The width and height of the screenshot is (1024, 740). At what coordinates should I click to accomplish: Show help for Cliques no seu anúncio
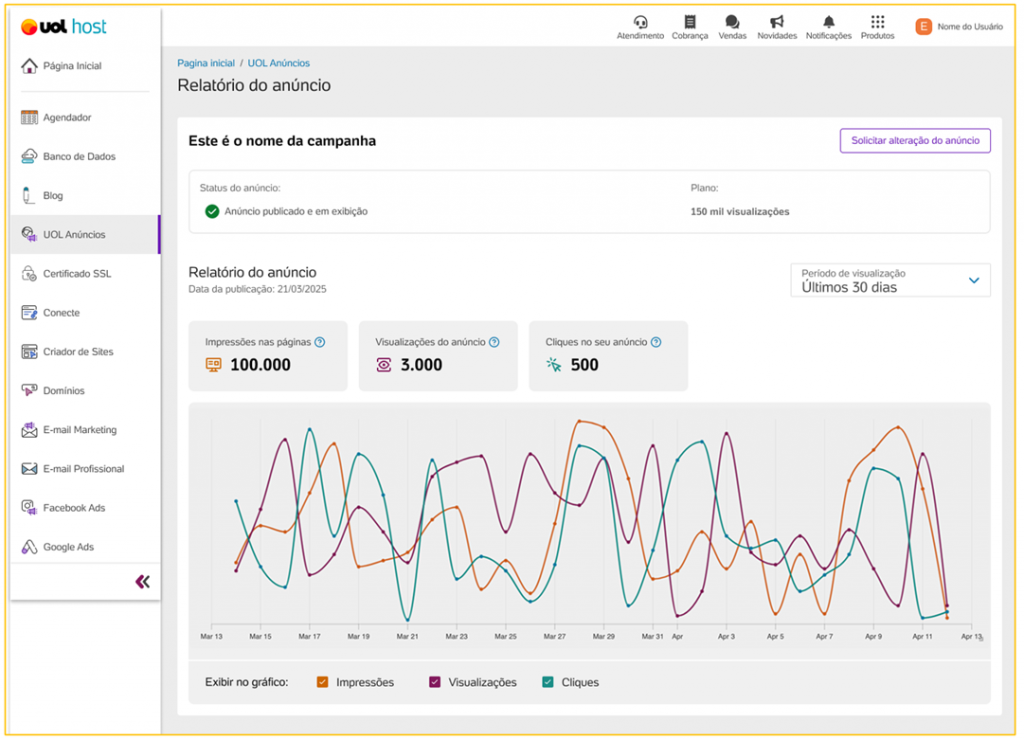click(x=656, y=342)
